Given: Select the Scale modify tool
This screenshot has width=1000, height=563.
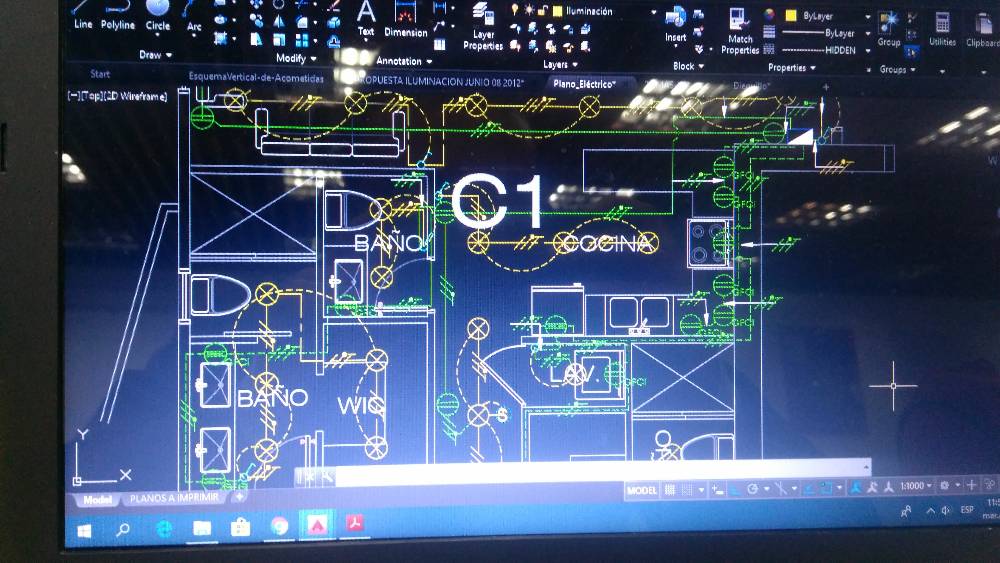Looking at the screenshot, I should pyautogui.click(x=279, y=40).
